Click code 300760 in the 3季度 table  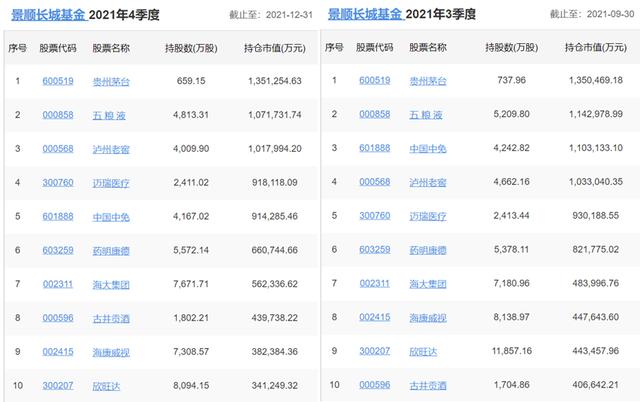pos(375,216)
